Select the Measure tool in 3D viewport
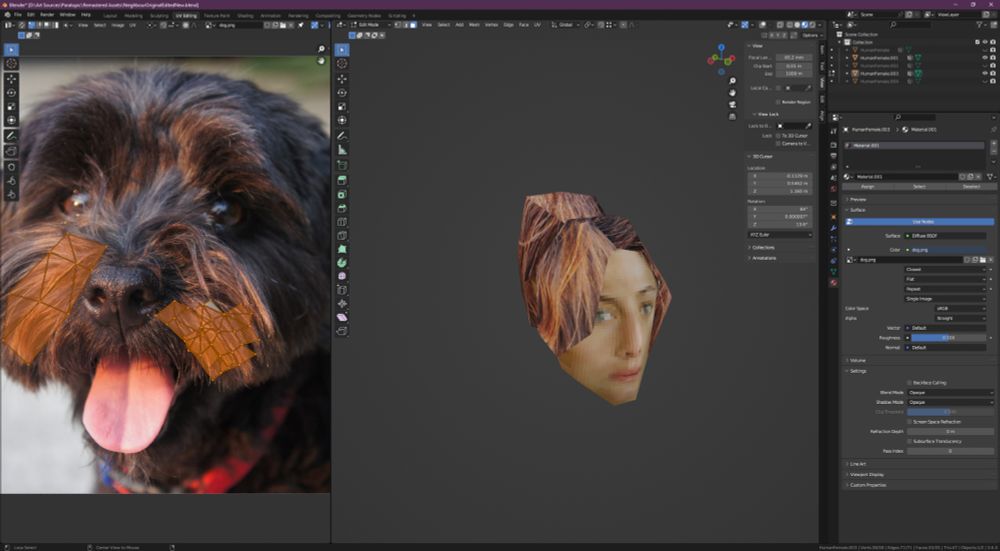 (342, 150)
